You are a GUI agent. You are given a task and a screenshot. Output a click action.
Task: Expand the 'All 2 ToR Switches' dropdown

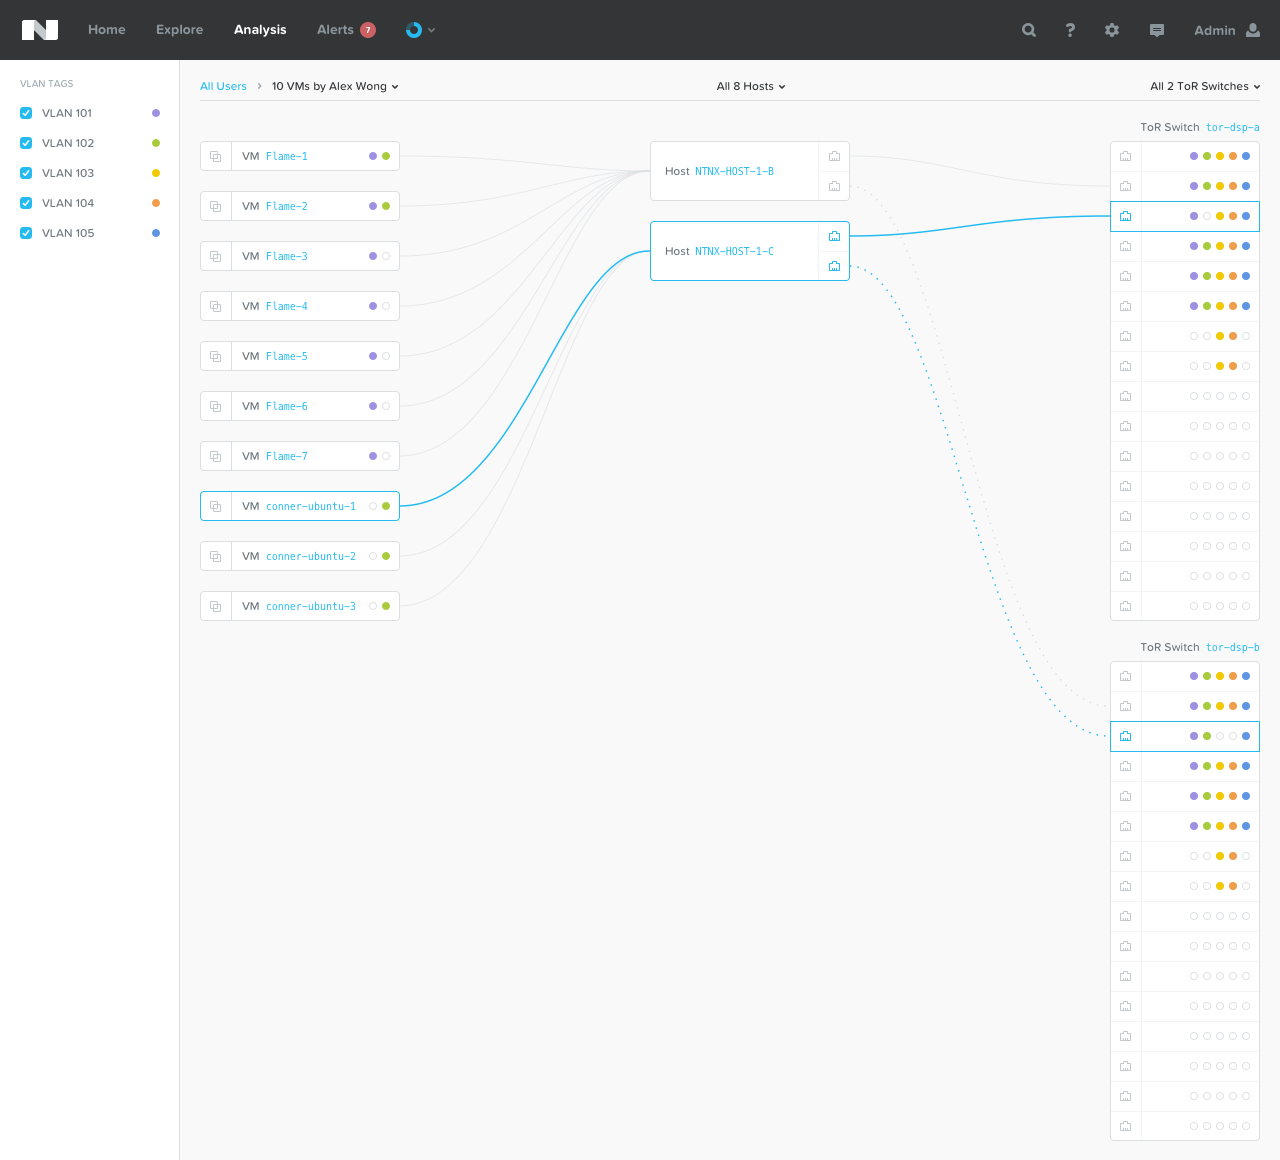tap(1205, 86)
